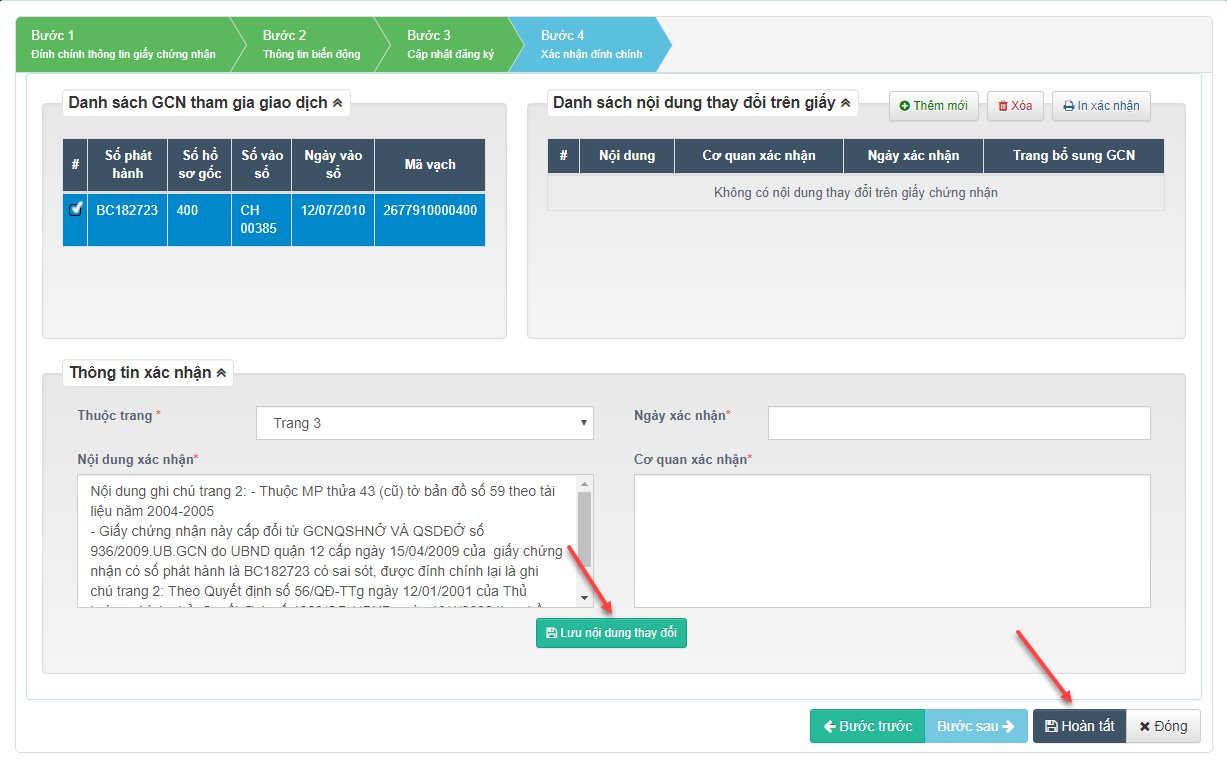Select Bước 4 Xác nhận đính chính step
This screenshot has height=765, width=1227.
point(591,44)
